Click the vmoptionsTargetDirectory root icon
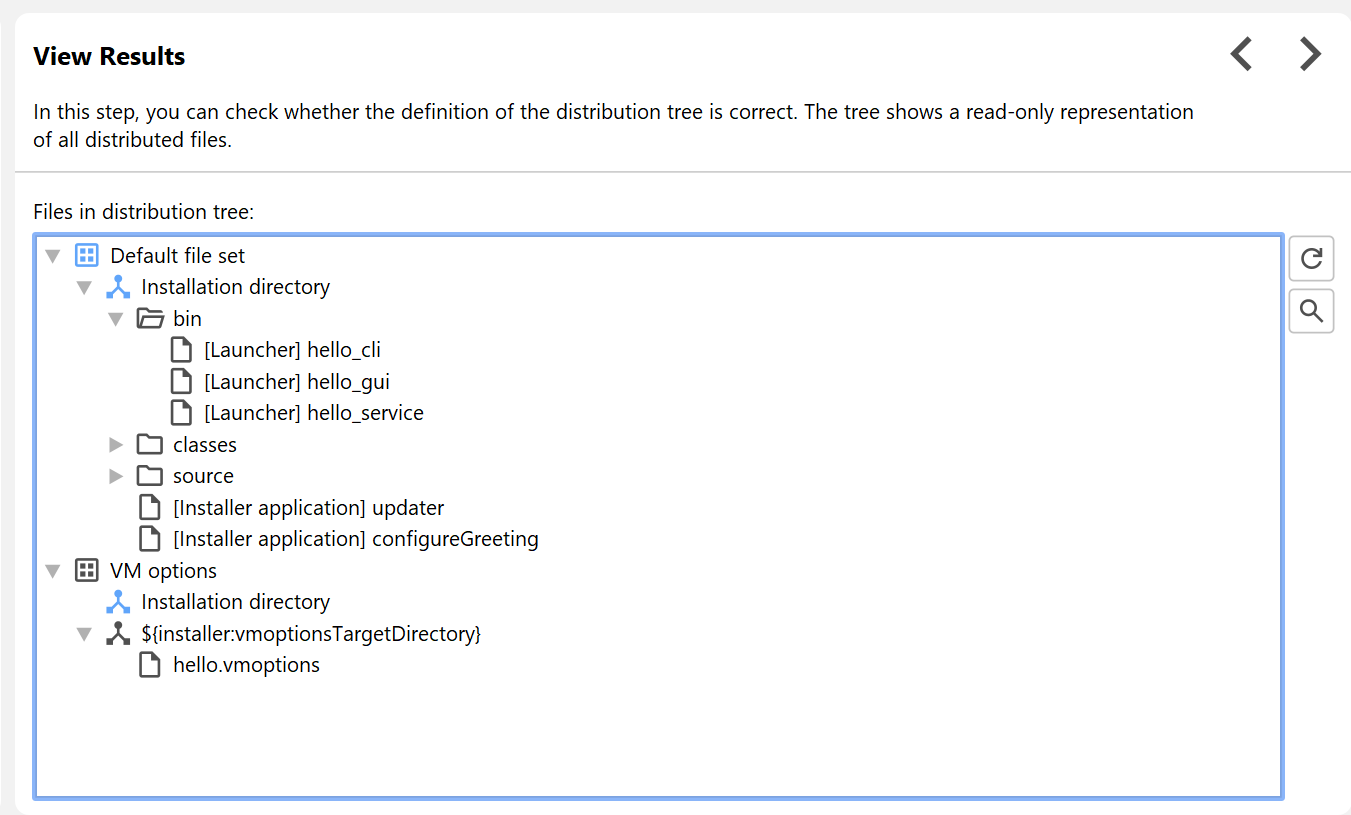Image resolution: width=1351 pixels, height=815 pixels. coord(118,634)
